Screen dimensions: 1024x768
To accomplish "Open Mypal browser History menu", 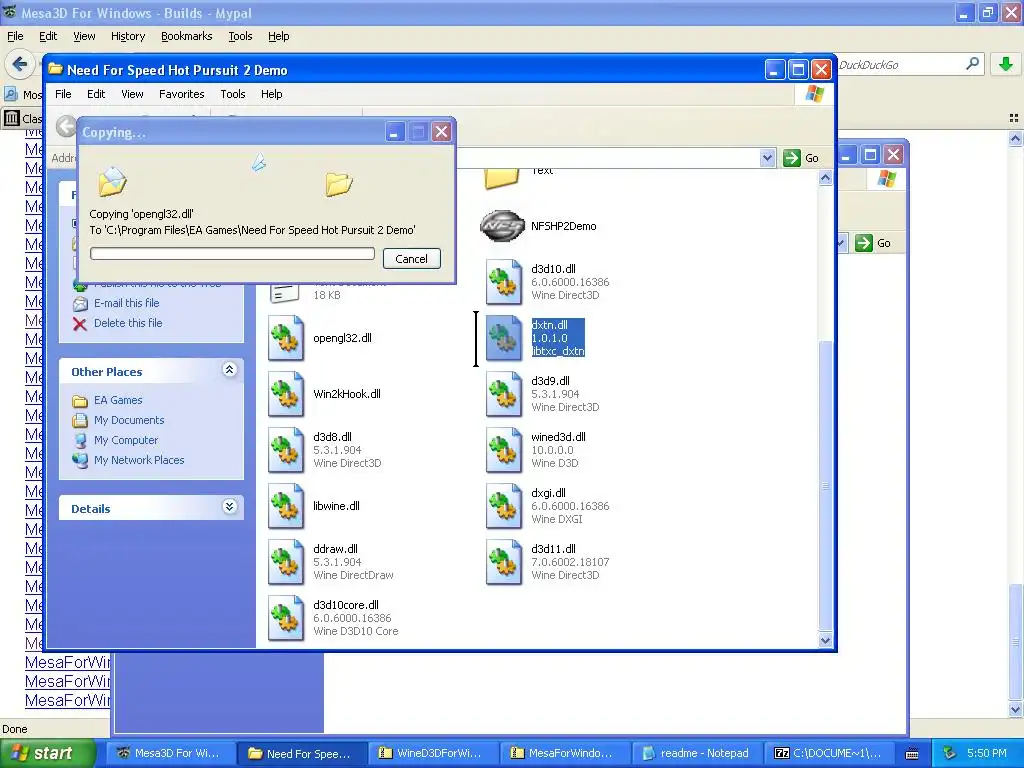I will pos(128,37).
